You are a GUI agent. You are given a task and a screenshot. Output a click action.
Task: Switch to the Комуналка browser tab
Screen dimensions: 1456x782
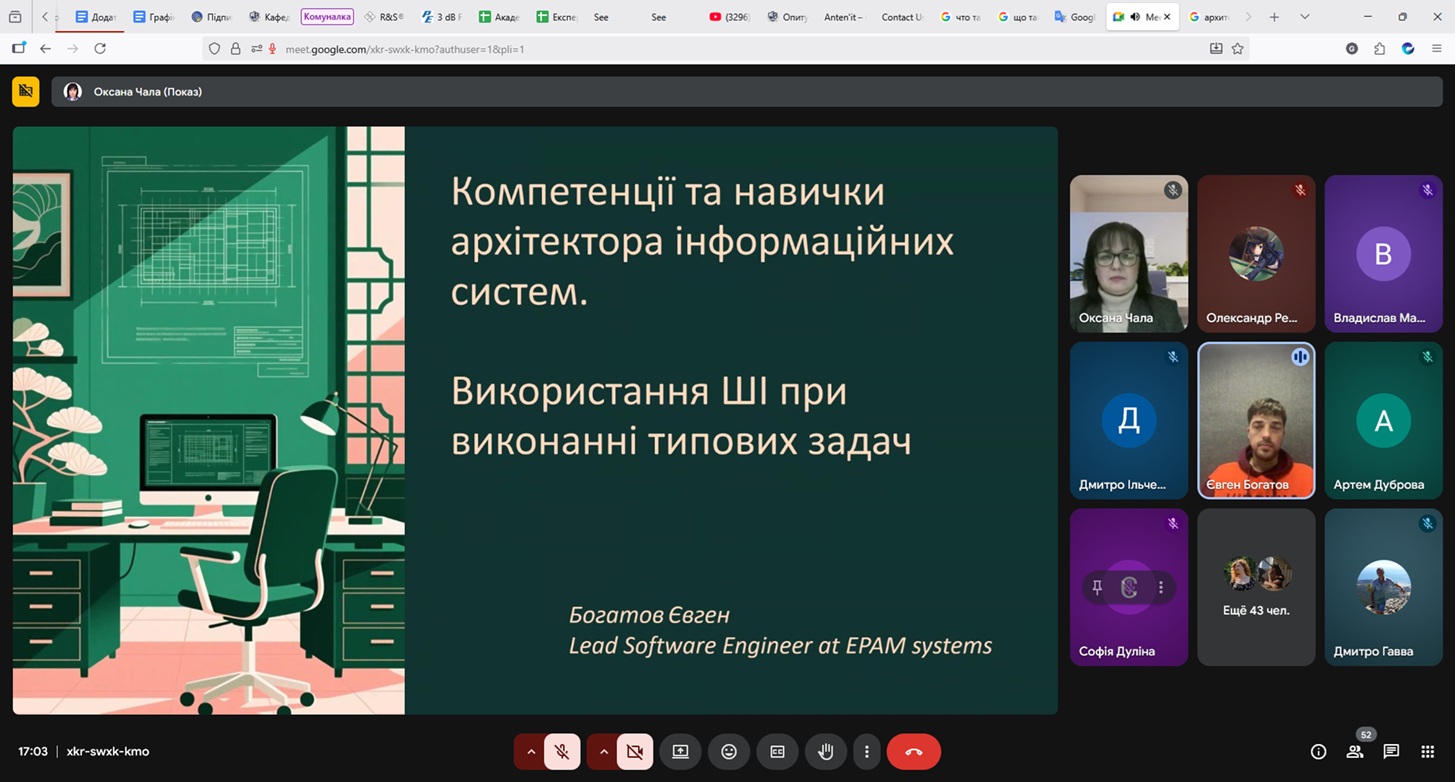[x=327, y=17]
